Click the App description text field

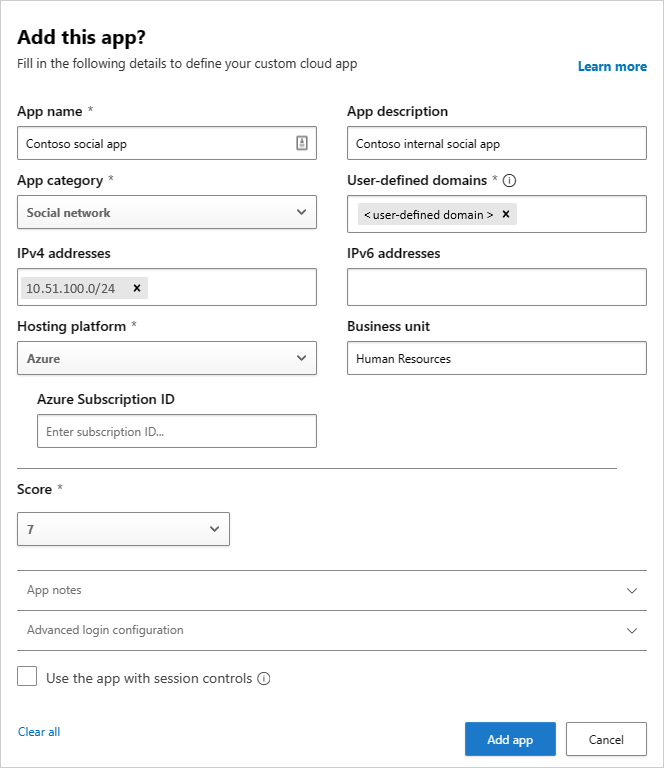point(497,143)
